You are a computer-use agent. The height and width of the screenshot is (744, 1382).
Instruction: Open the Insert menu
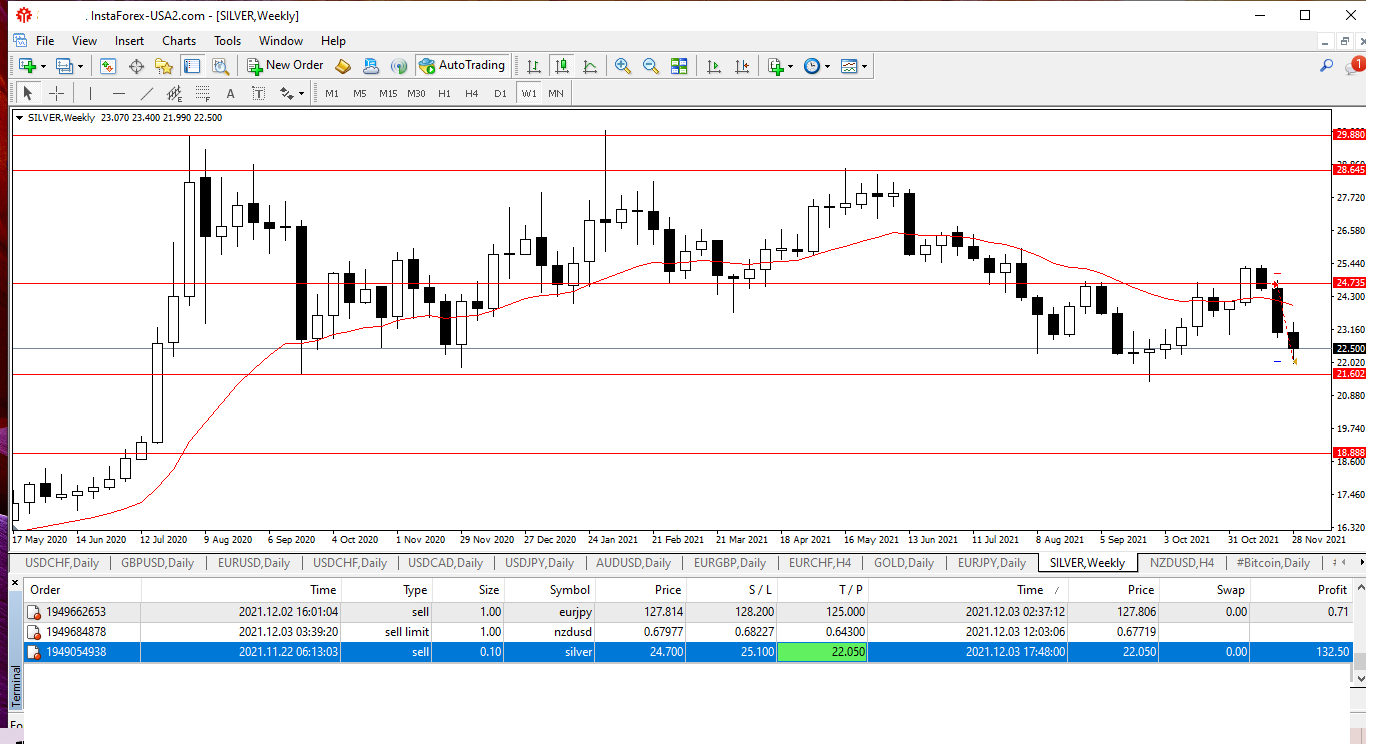[x=129, y=41]
